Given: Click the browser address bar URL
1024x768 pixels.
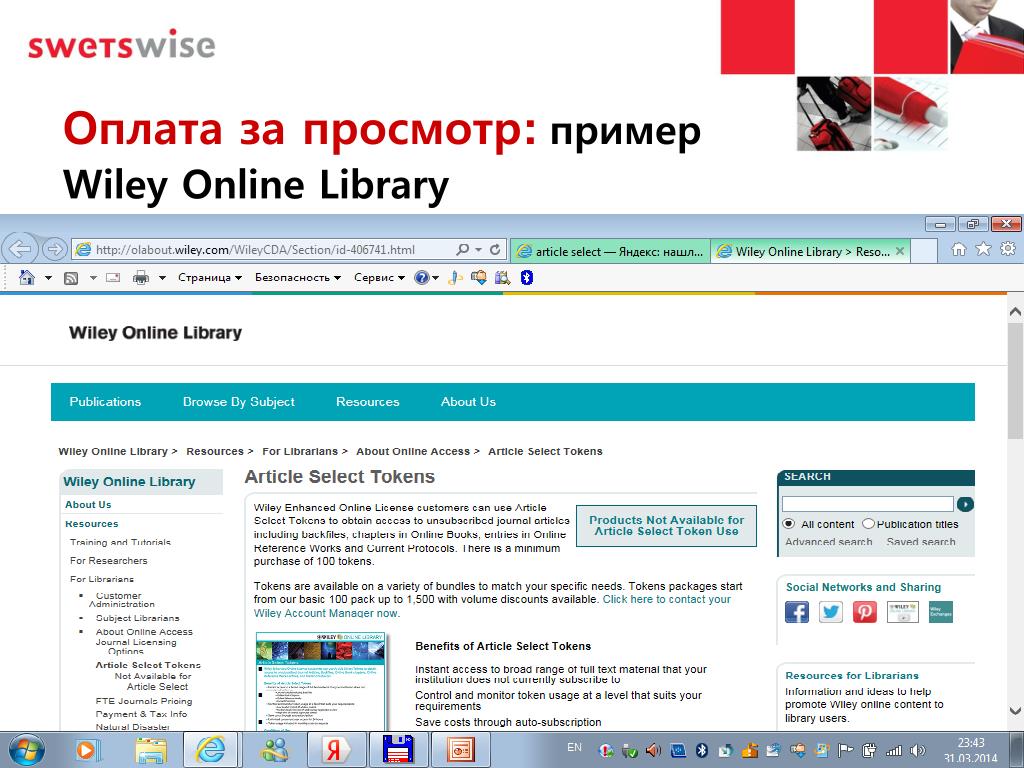Looking at the screenshot, I should point(255,249).
